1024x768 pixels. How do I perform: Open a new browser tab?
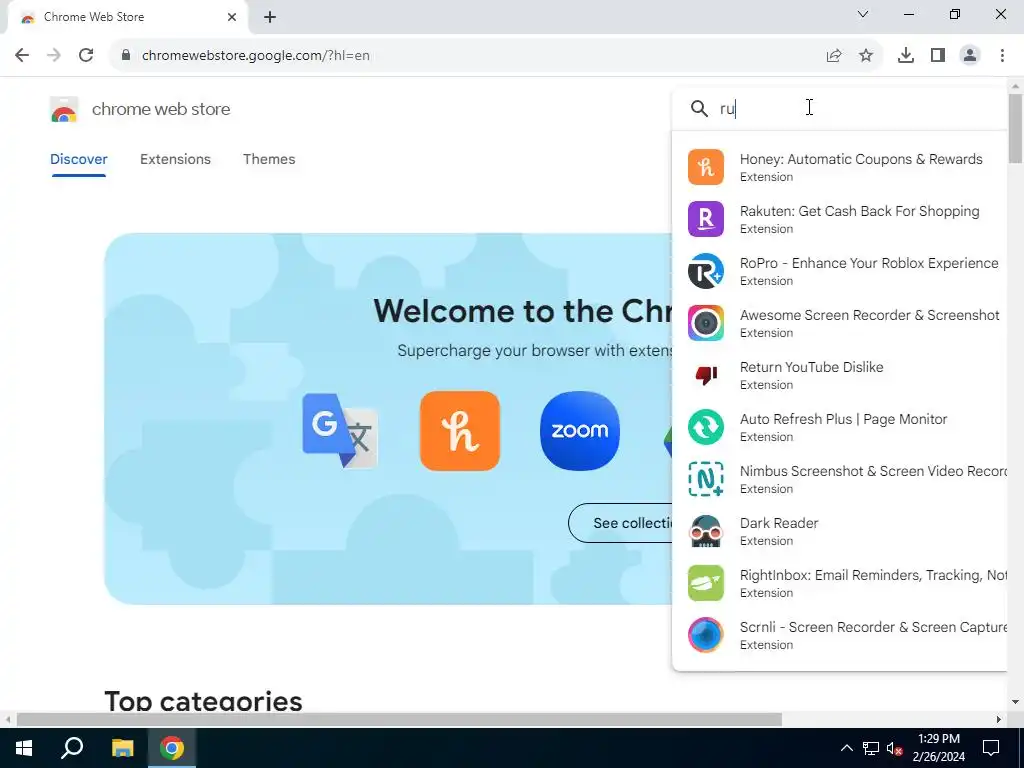(270, 17)
